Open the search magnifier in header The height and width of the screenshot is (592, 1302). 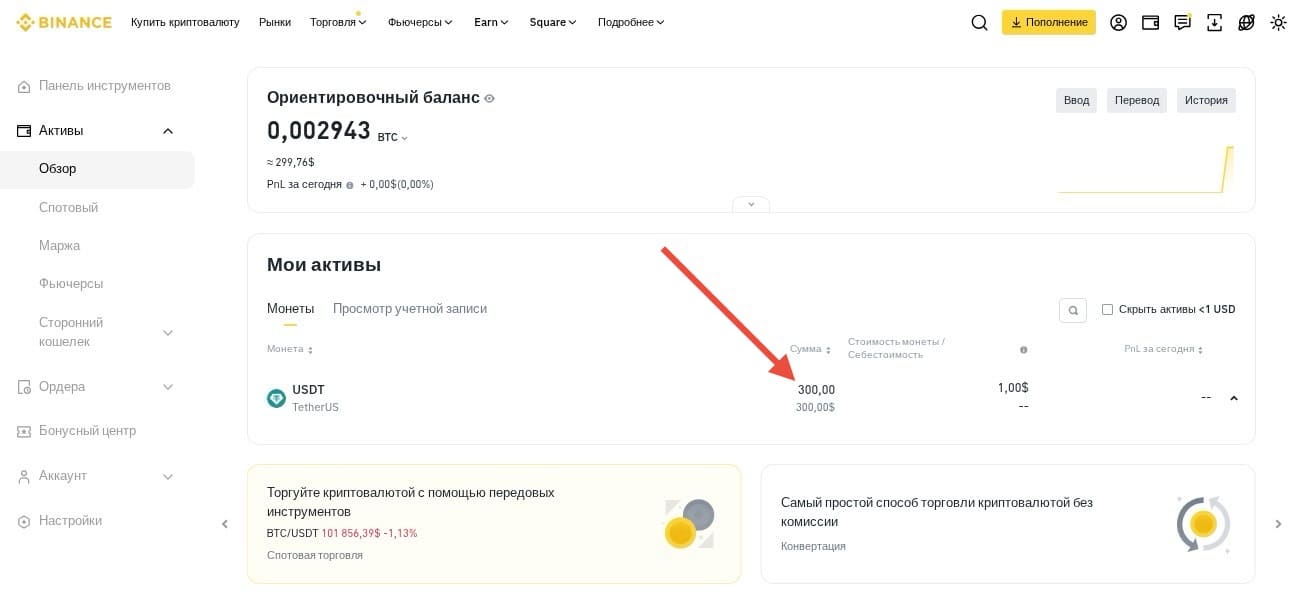(x=979, y=22)
